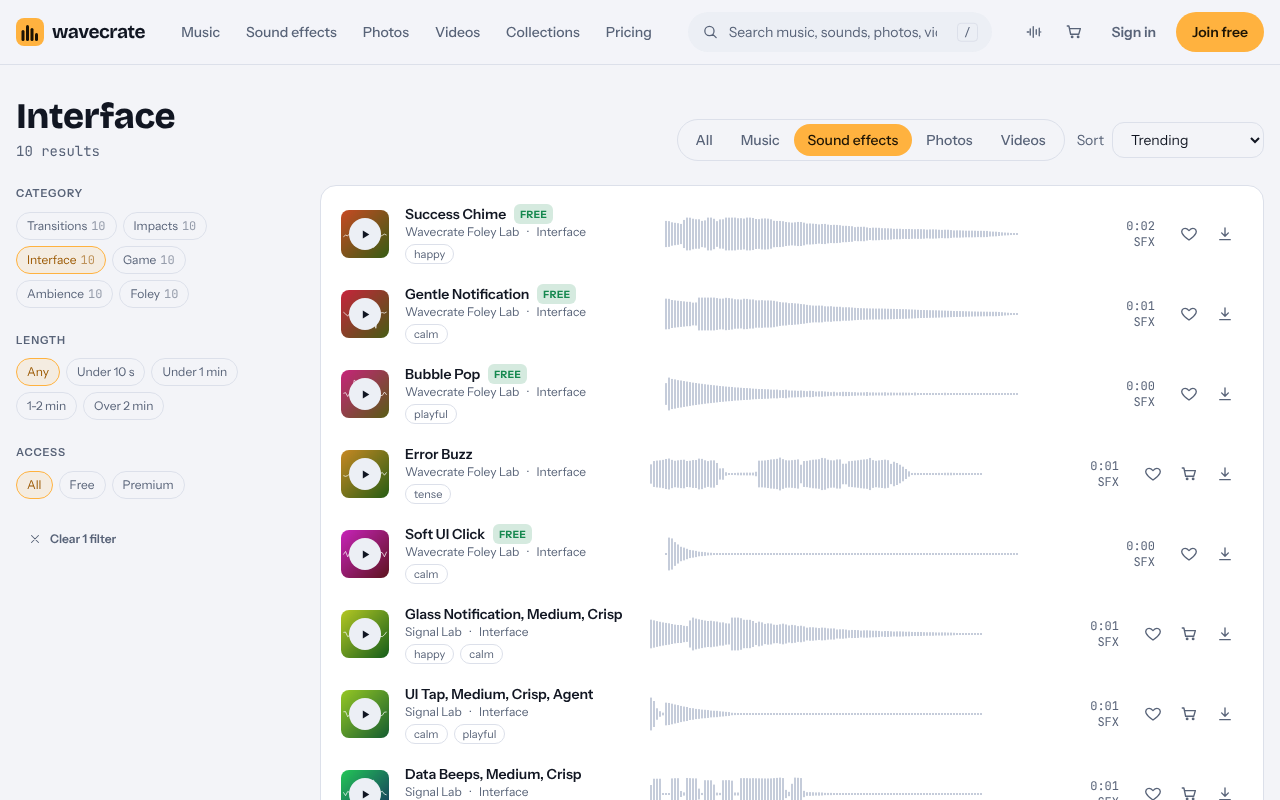Switch to the Music tab
Screen dimensions: 1280x800
click(760, 140)
